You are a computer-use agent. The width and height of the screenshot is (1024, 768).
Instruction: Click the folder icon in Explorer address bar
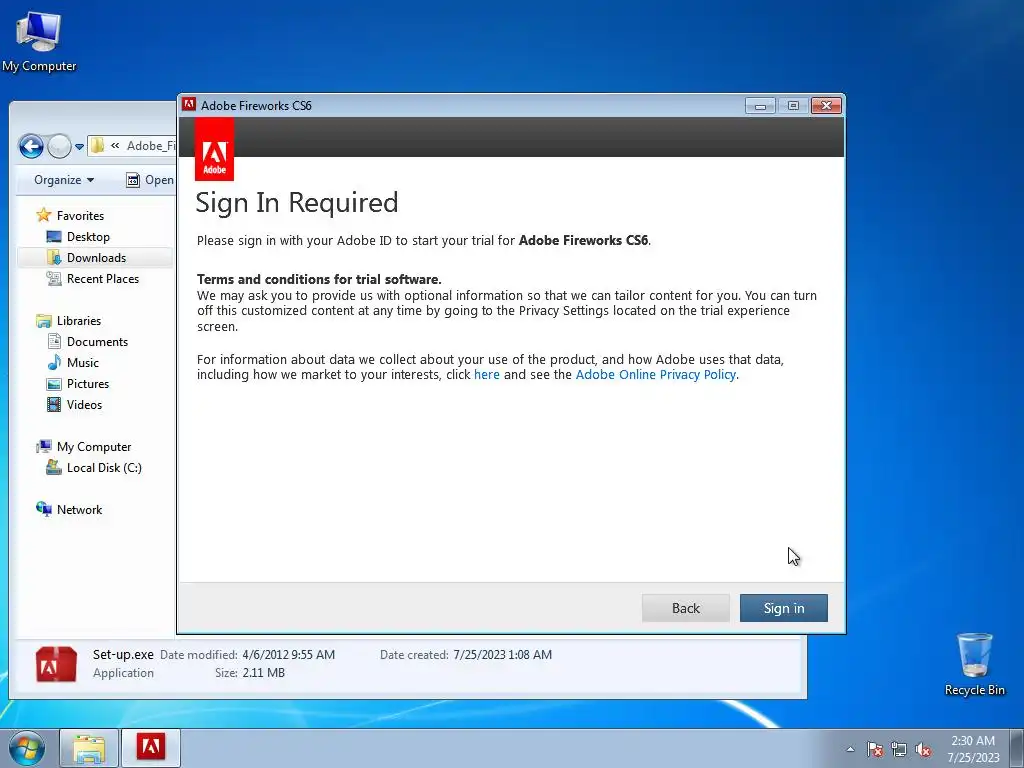pos(97,146)
